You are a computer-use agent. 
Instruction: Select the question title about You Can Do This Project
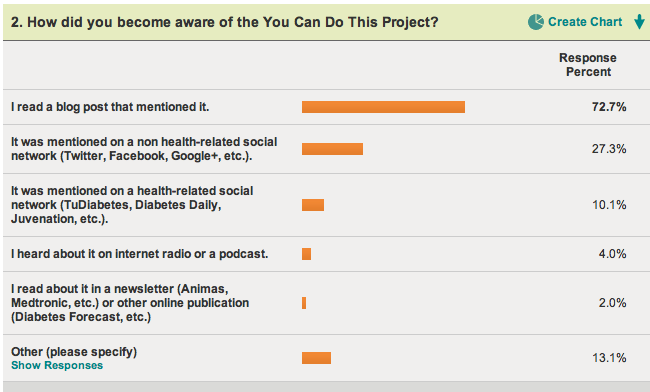tap(224, 22)
